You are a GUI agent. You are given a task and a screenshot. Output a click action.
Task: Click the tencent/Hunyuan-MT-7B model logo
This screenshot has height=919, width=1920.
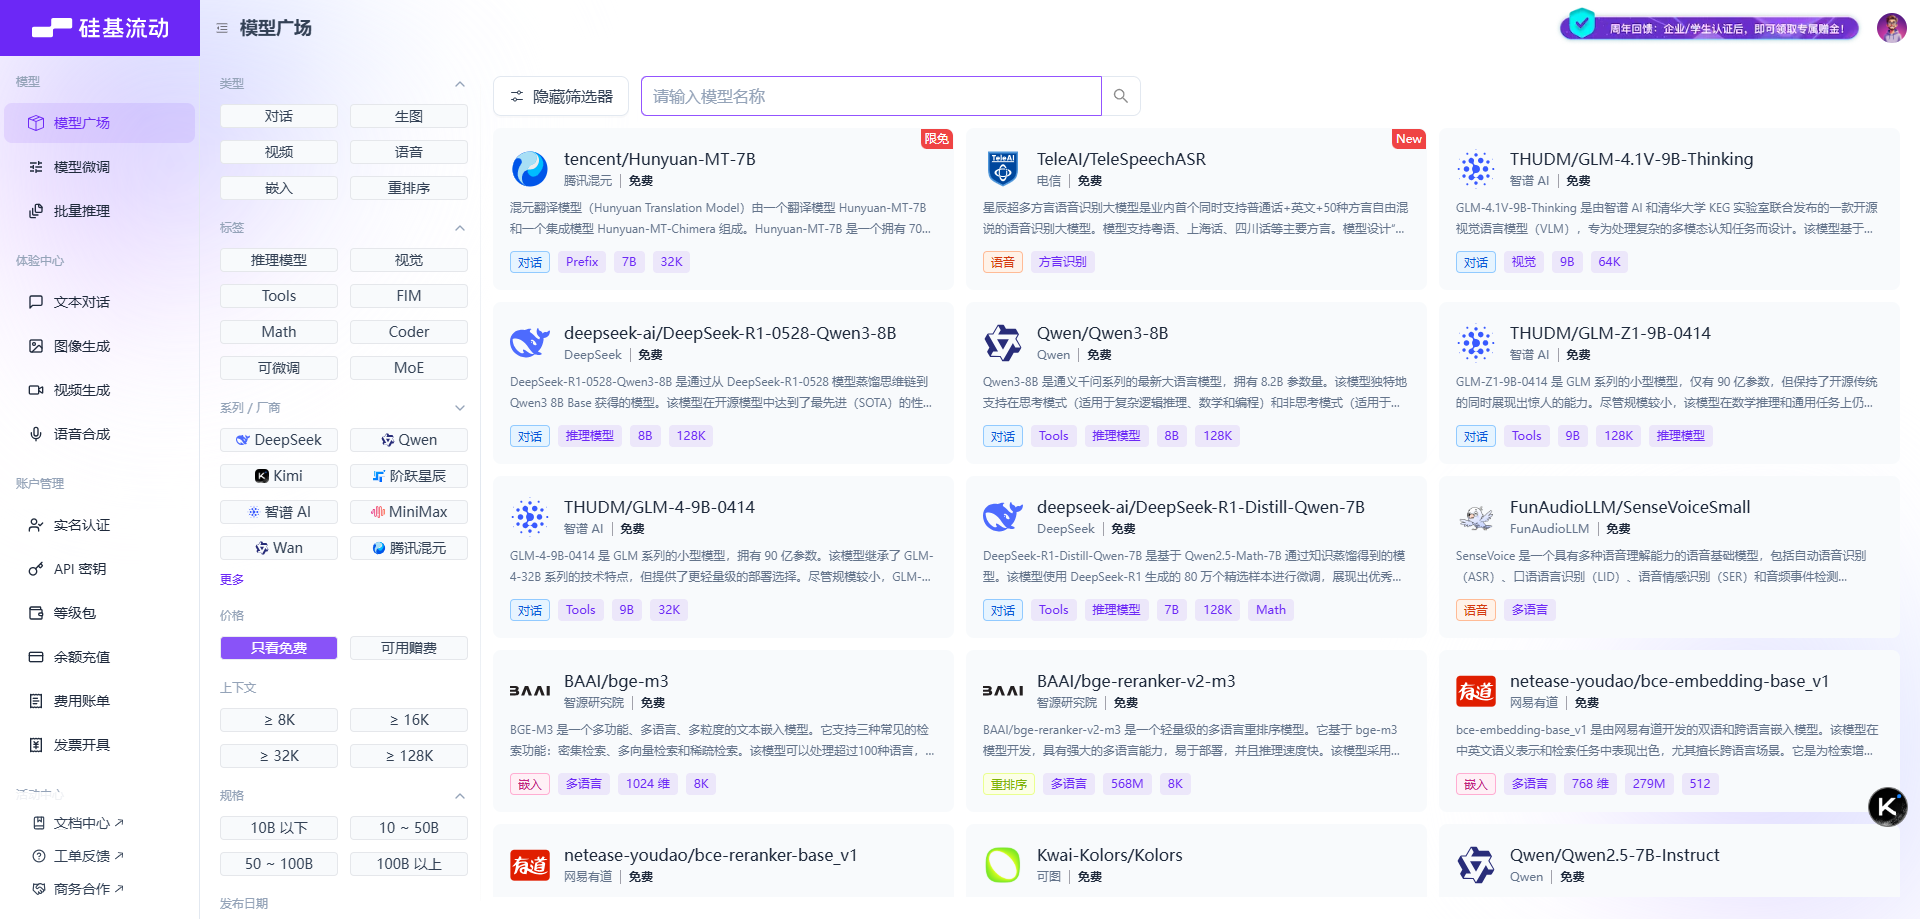[x=529, y=169]
